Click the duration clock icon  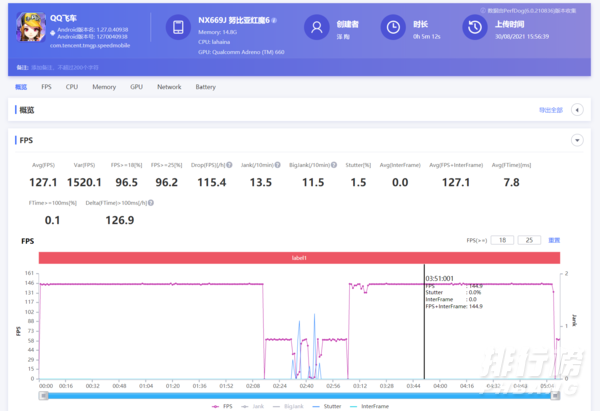point(393,27)
